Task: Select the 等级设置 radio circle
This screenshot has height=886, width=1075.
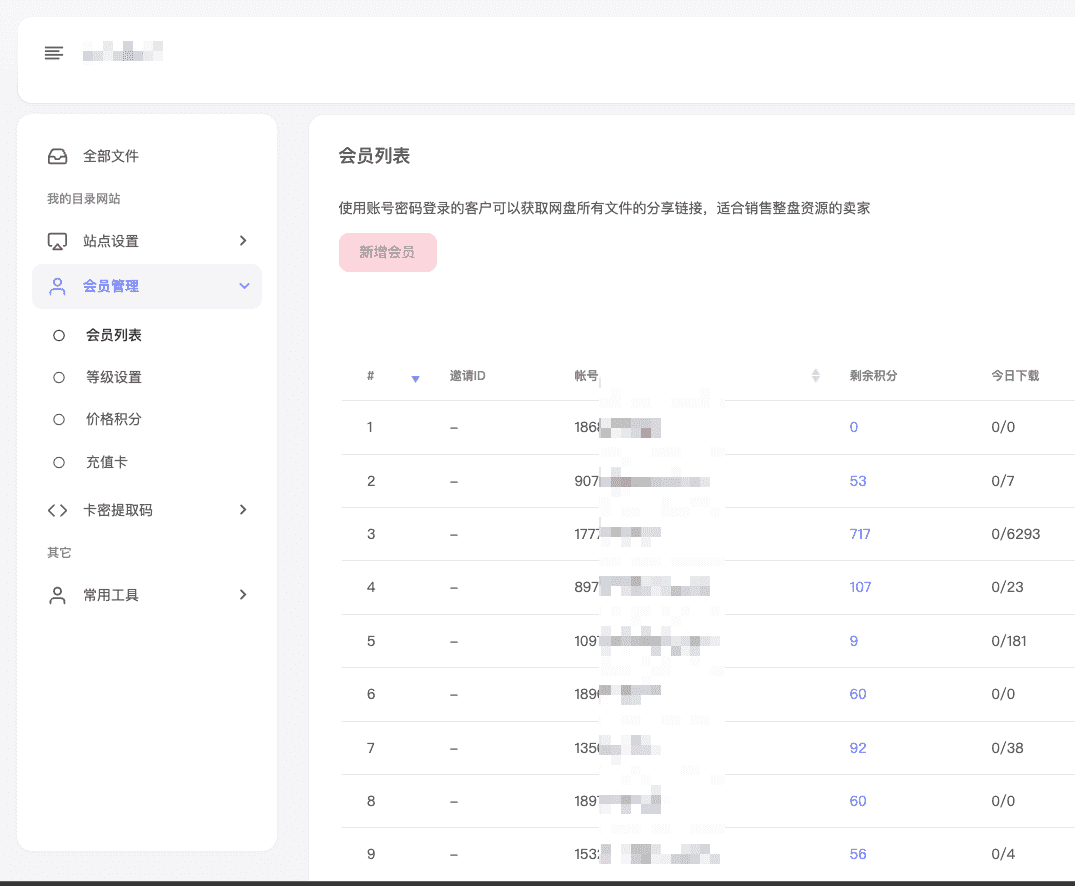Action: click(x=59, y=378)
